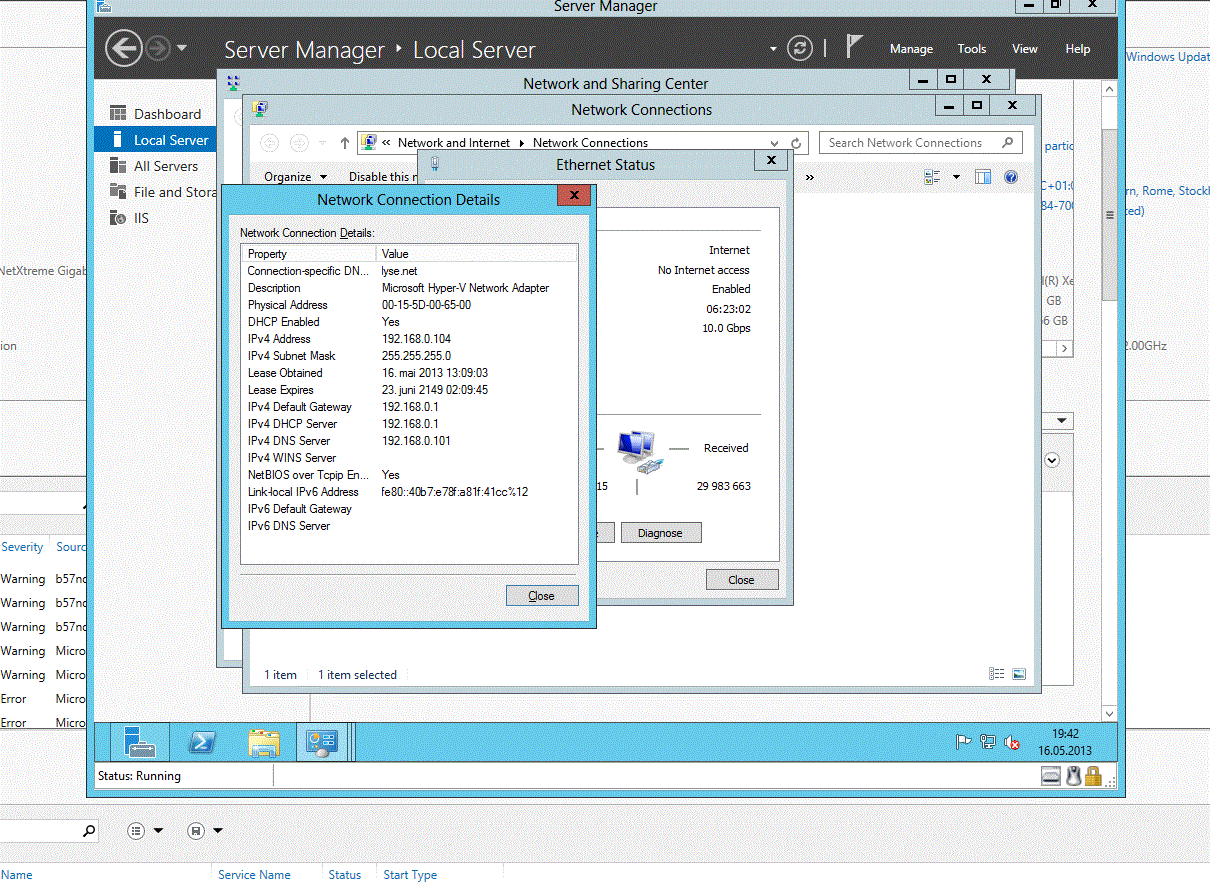
Task: Click the Value column header
Action: [476, 254]
